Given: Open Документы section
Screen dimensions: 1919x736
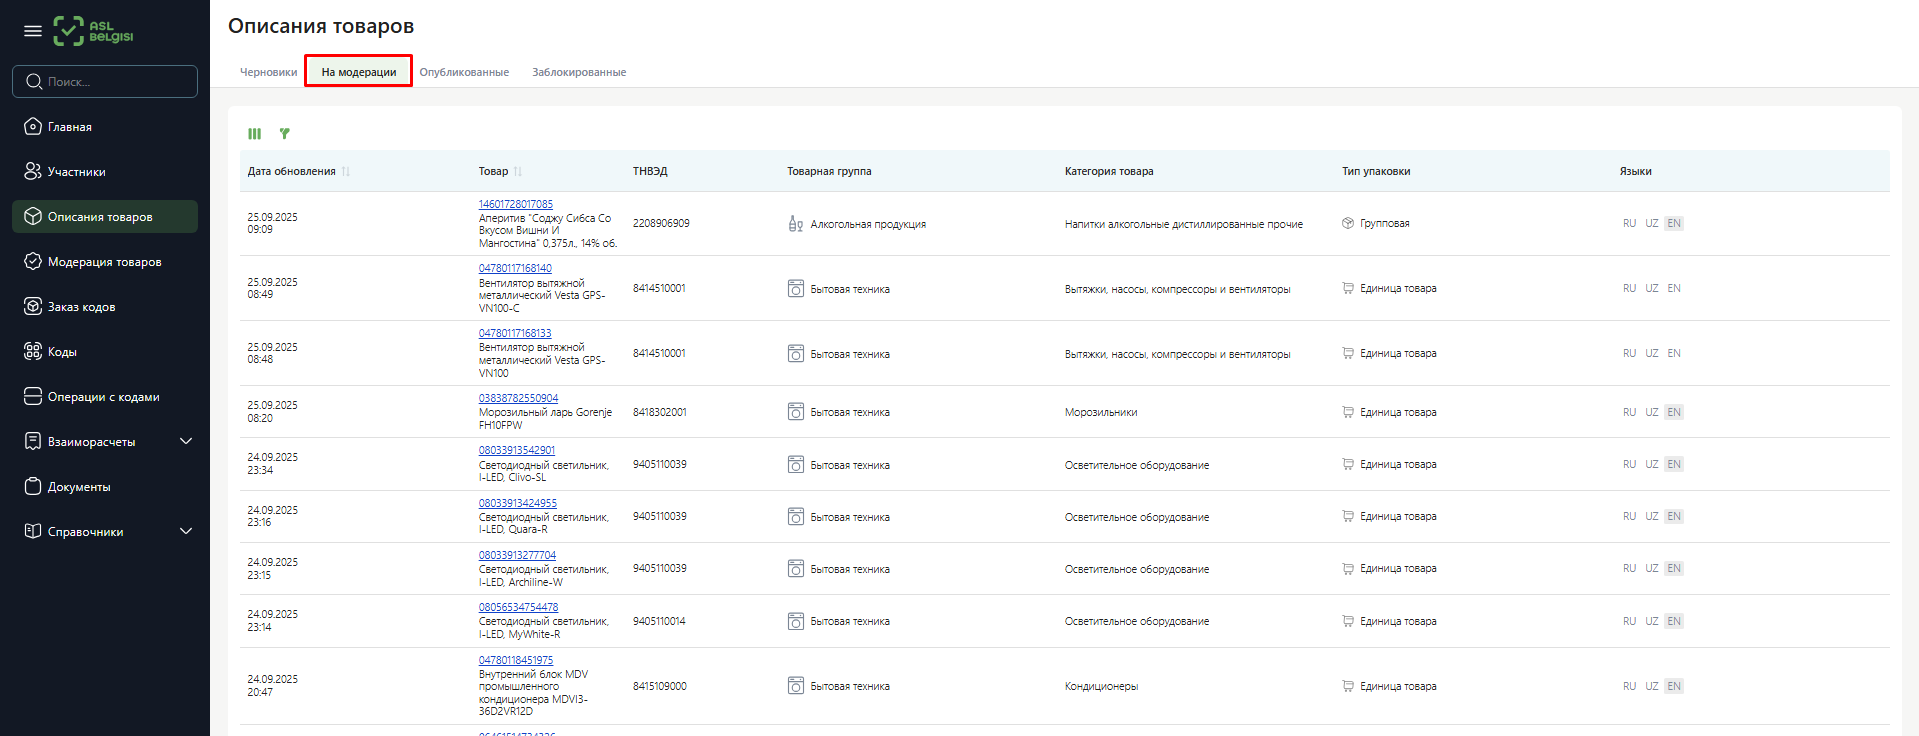Looking at the screenshot, I should pyautogui.click(x=79, y=487).
